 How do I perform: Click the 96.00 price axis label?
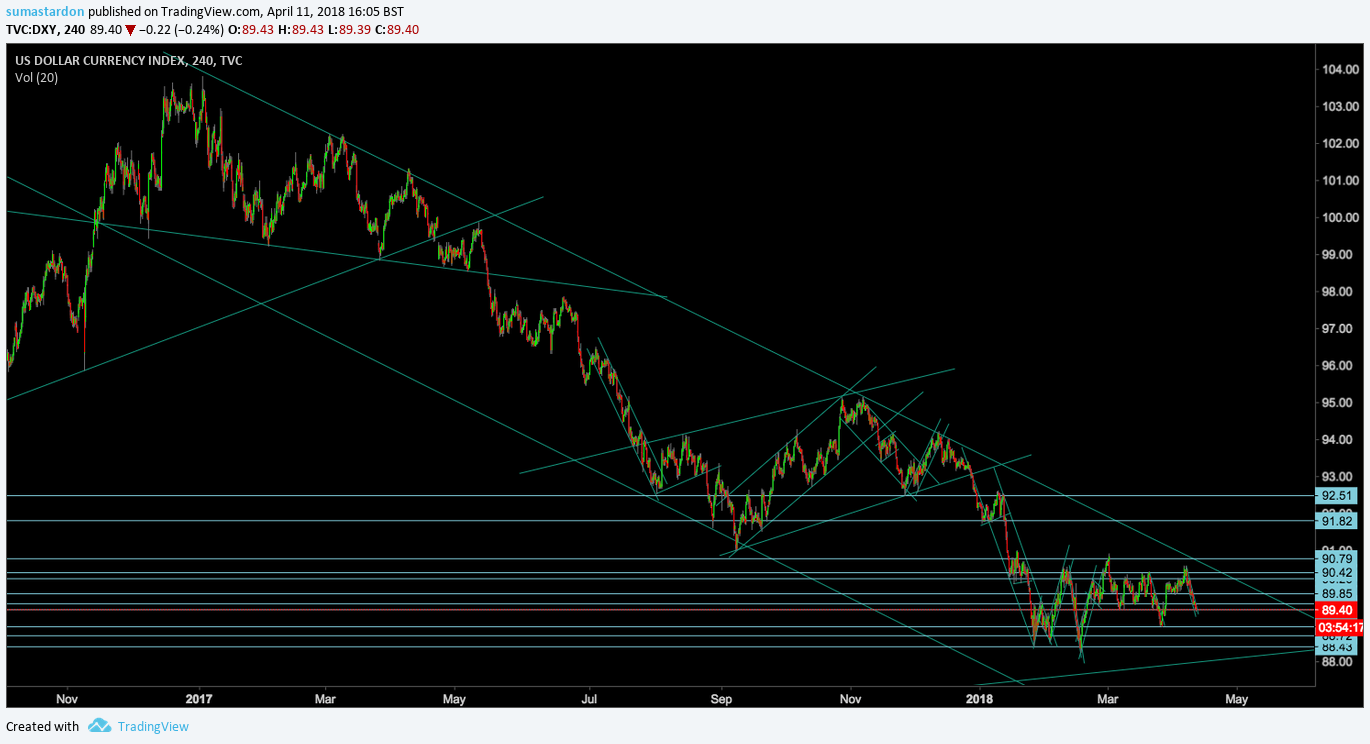click(1339, 365)
